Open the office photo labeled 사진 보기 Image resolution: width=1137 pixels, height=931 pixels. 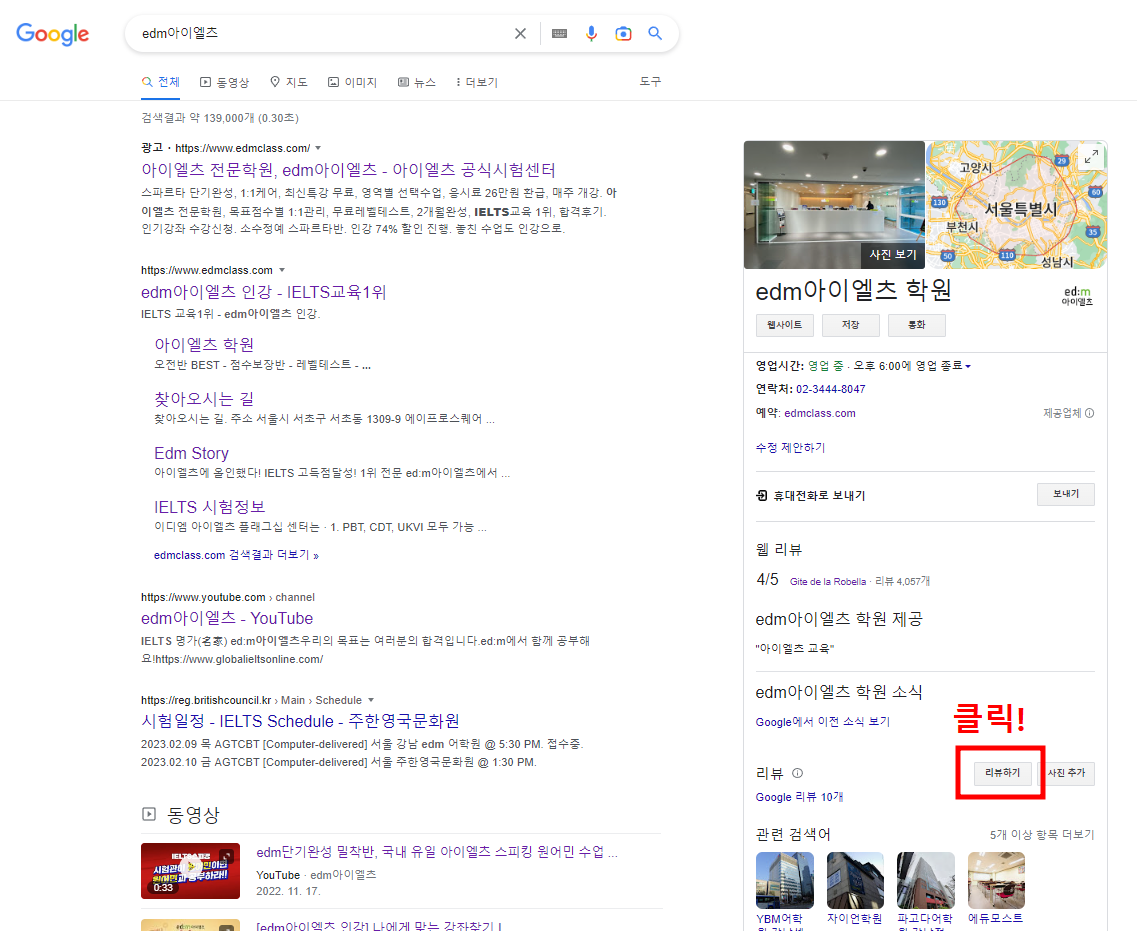[x=834, y=204]
